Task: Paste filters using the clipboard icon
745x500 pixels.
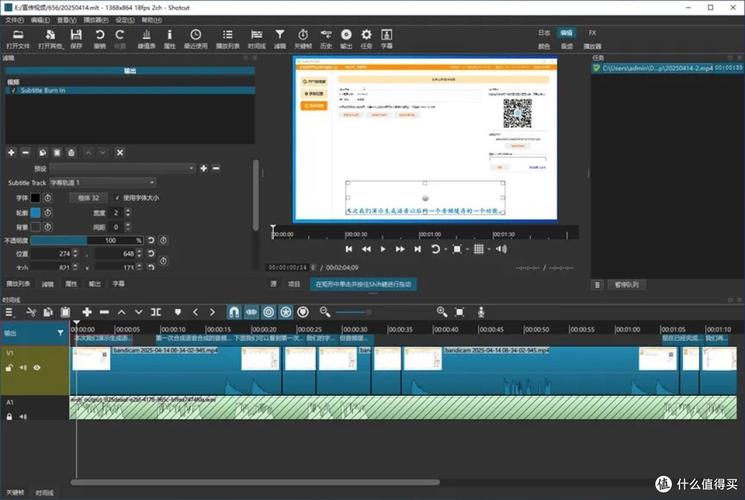Action: tap(57, 153)
